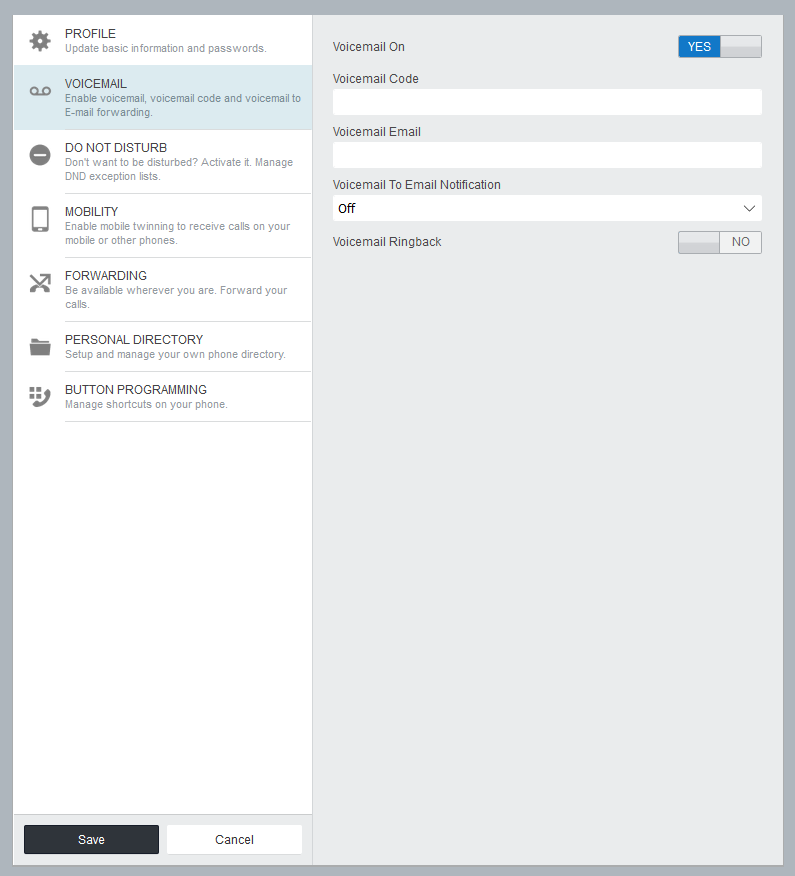Click the Button Programming keypad icon
Screen dimensions: 795x876
(x=40, y=397)
